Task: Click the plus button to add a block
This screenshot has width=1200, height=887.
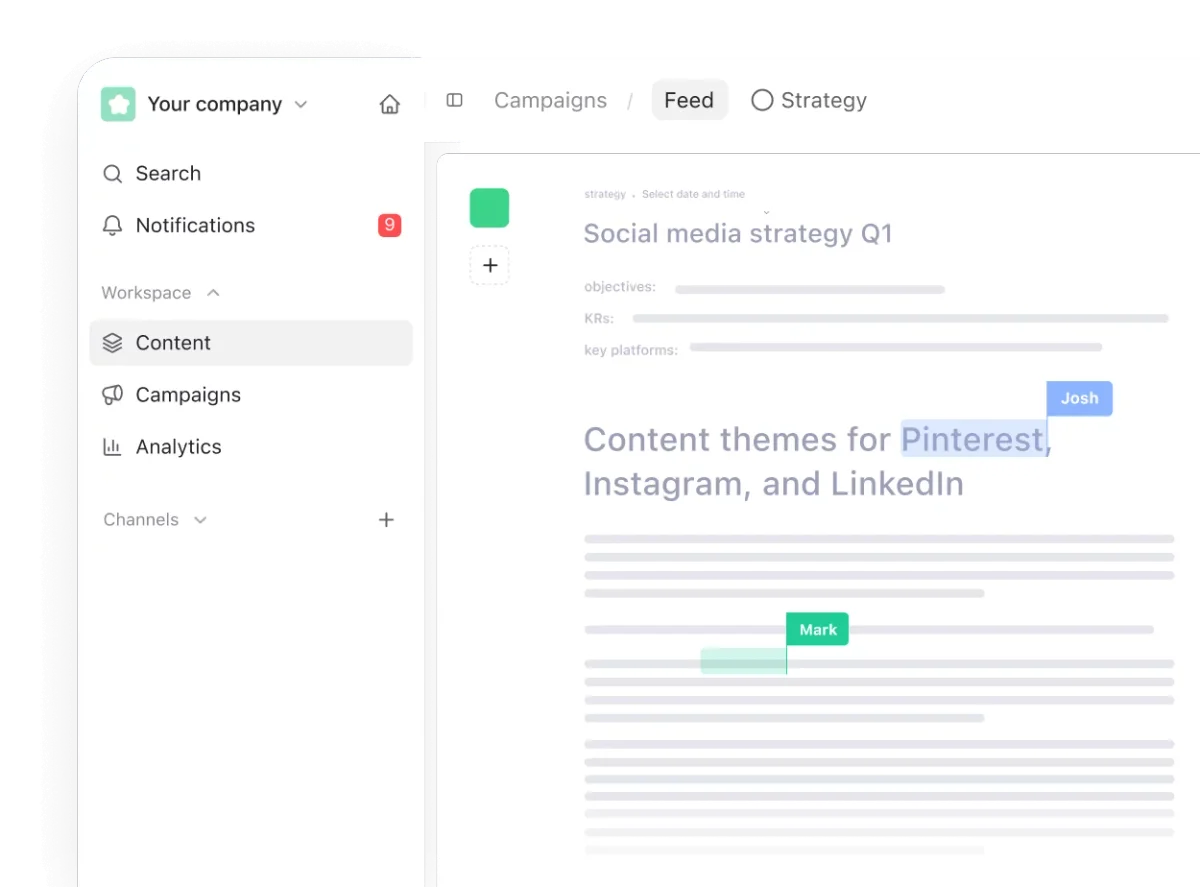Action: coord(489,265)
